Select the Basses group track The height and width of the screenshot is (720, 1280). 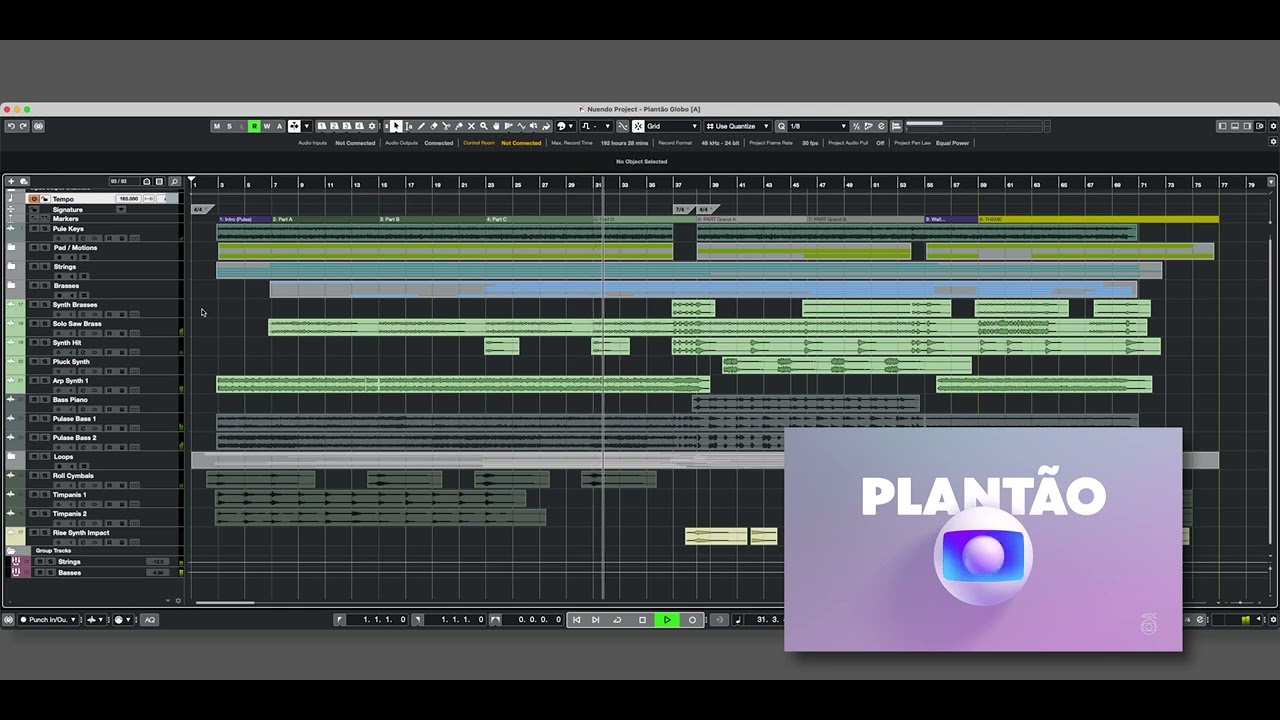click(x=69, y=573)
